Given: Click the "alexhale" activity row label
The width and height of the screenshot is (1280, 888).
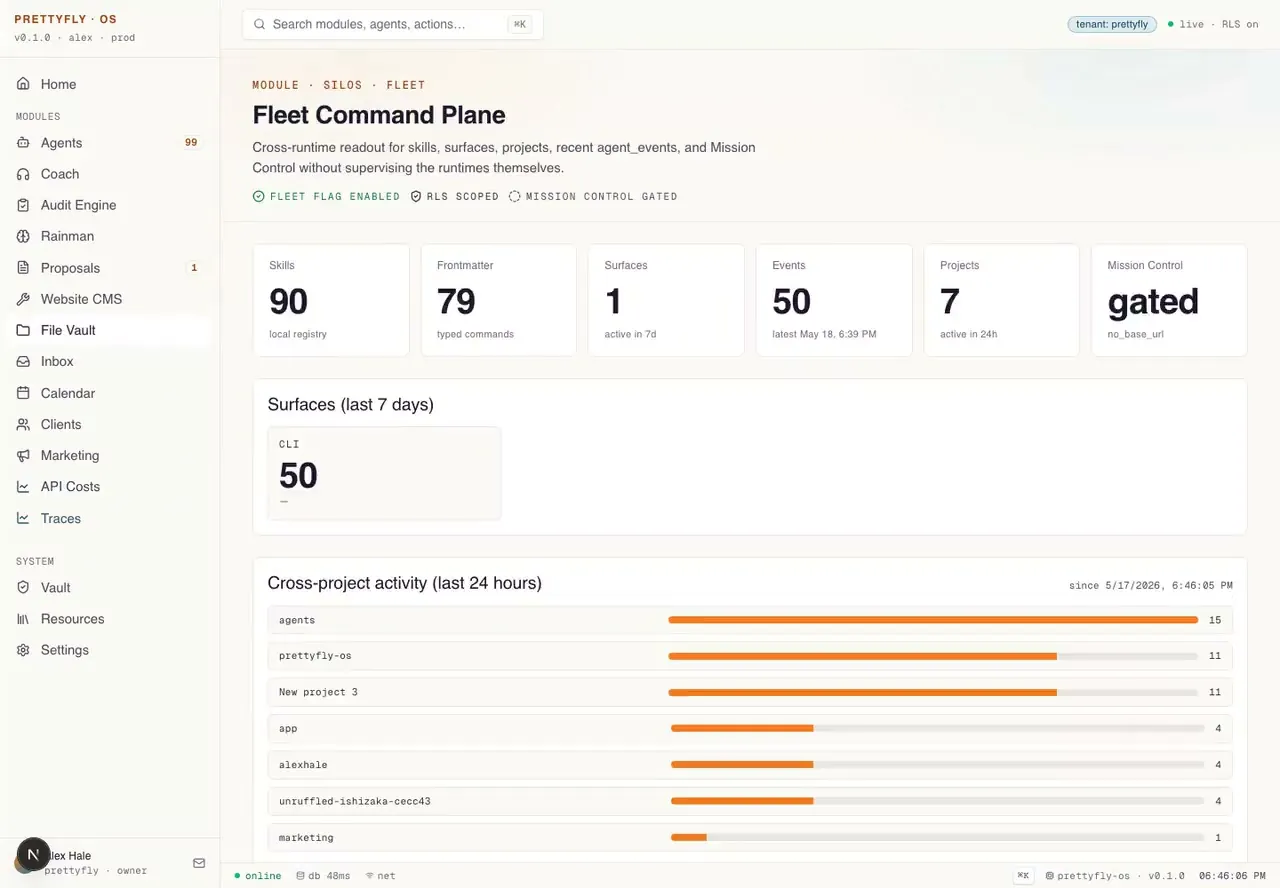Looking at the screenshot, I should pyautogui.click(x=303, y=765).
